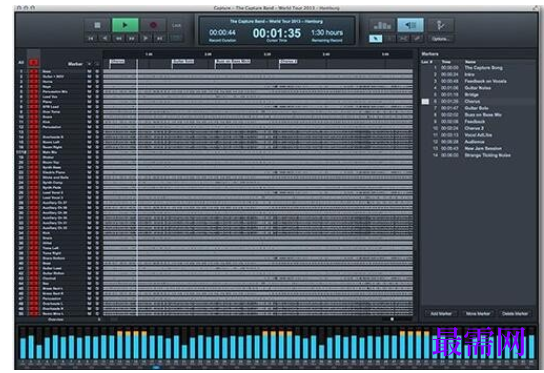Toggle the Lock button beside Record
This screenshot has width=544, height=373.
pyautogui.click(x=176, y=25)
